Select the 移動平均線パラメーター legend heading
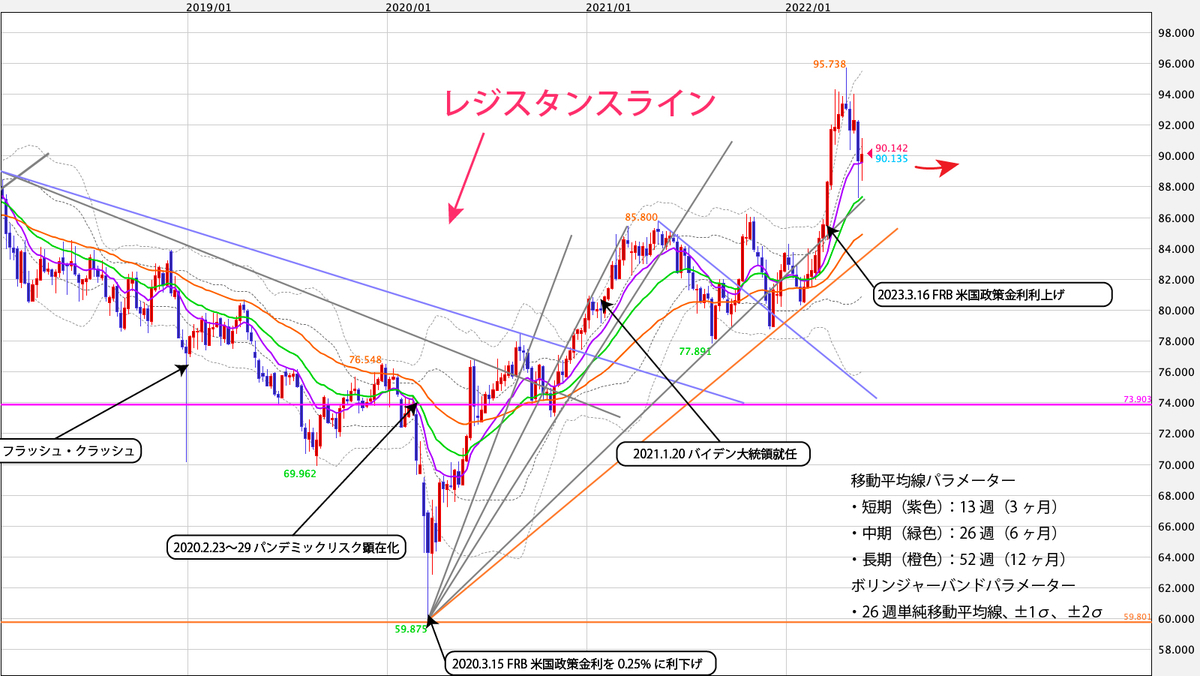 pyautogui.click(x=933, y=479)
